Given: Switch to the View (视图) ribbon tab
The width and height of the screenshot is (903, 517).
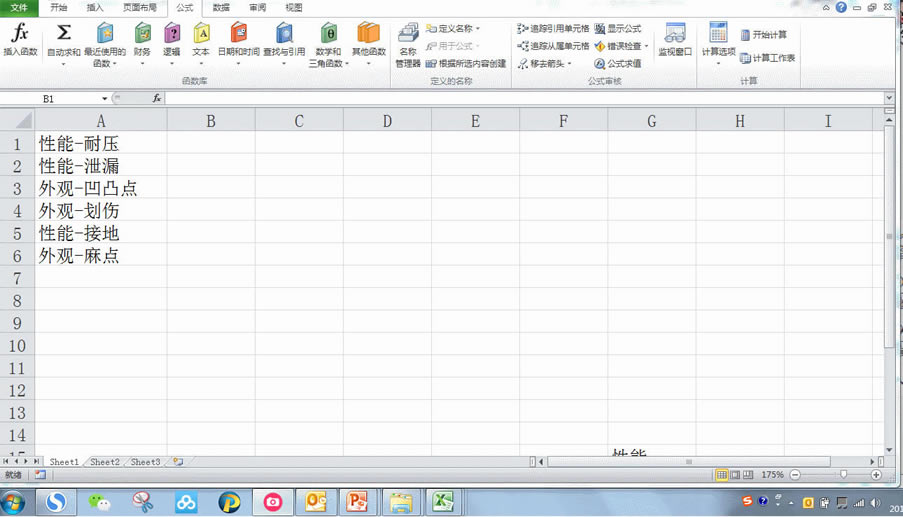Looking at the screenshot, I should tap(294, 7).
